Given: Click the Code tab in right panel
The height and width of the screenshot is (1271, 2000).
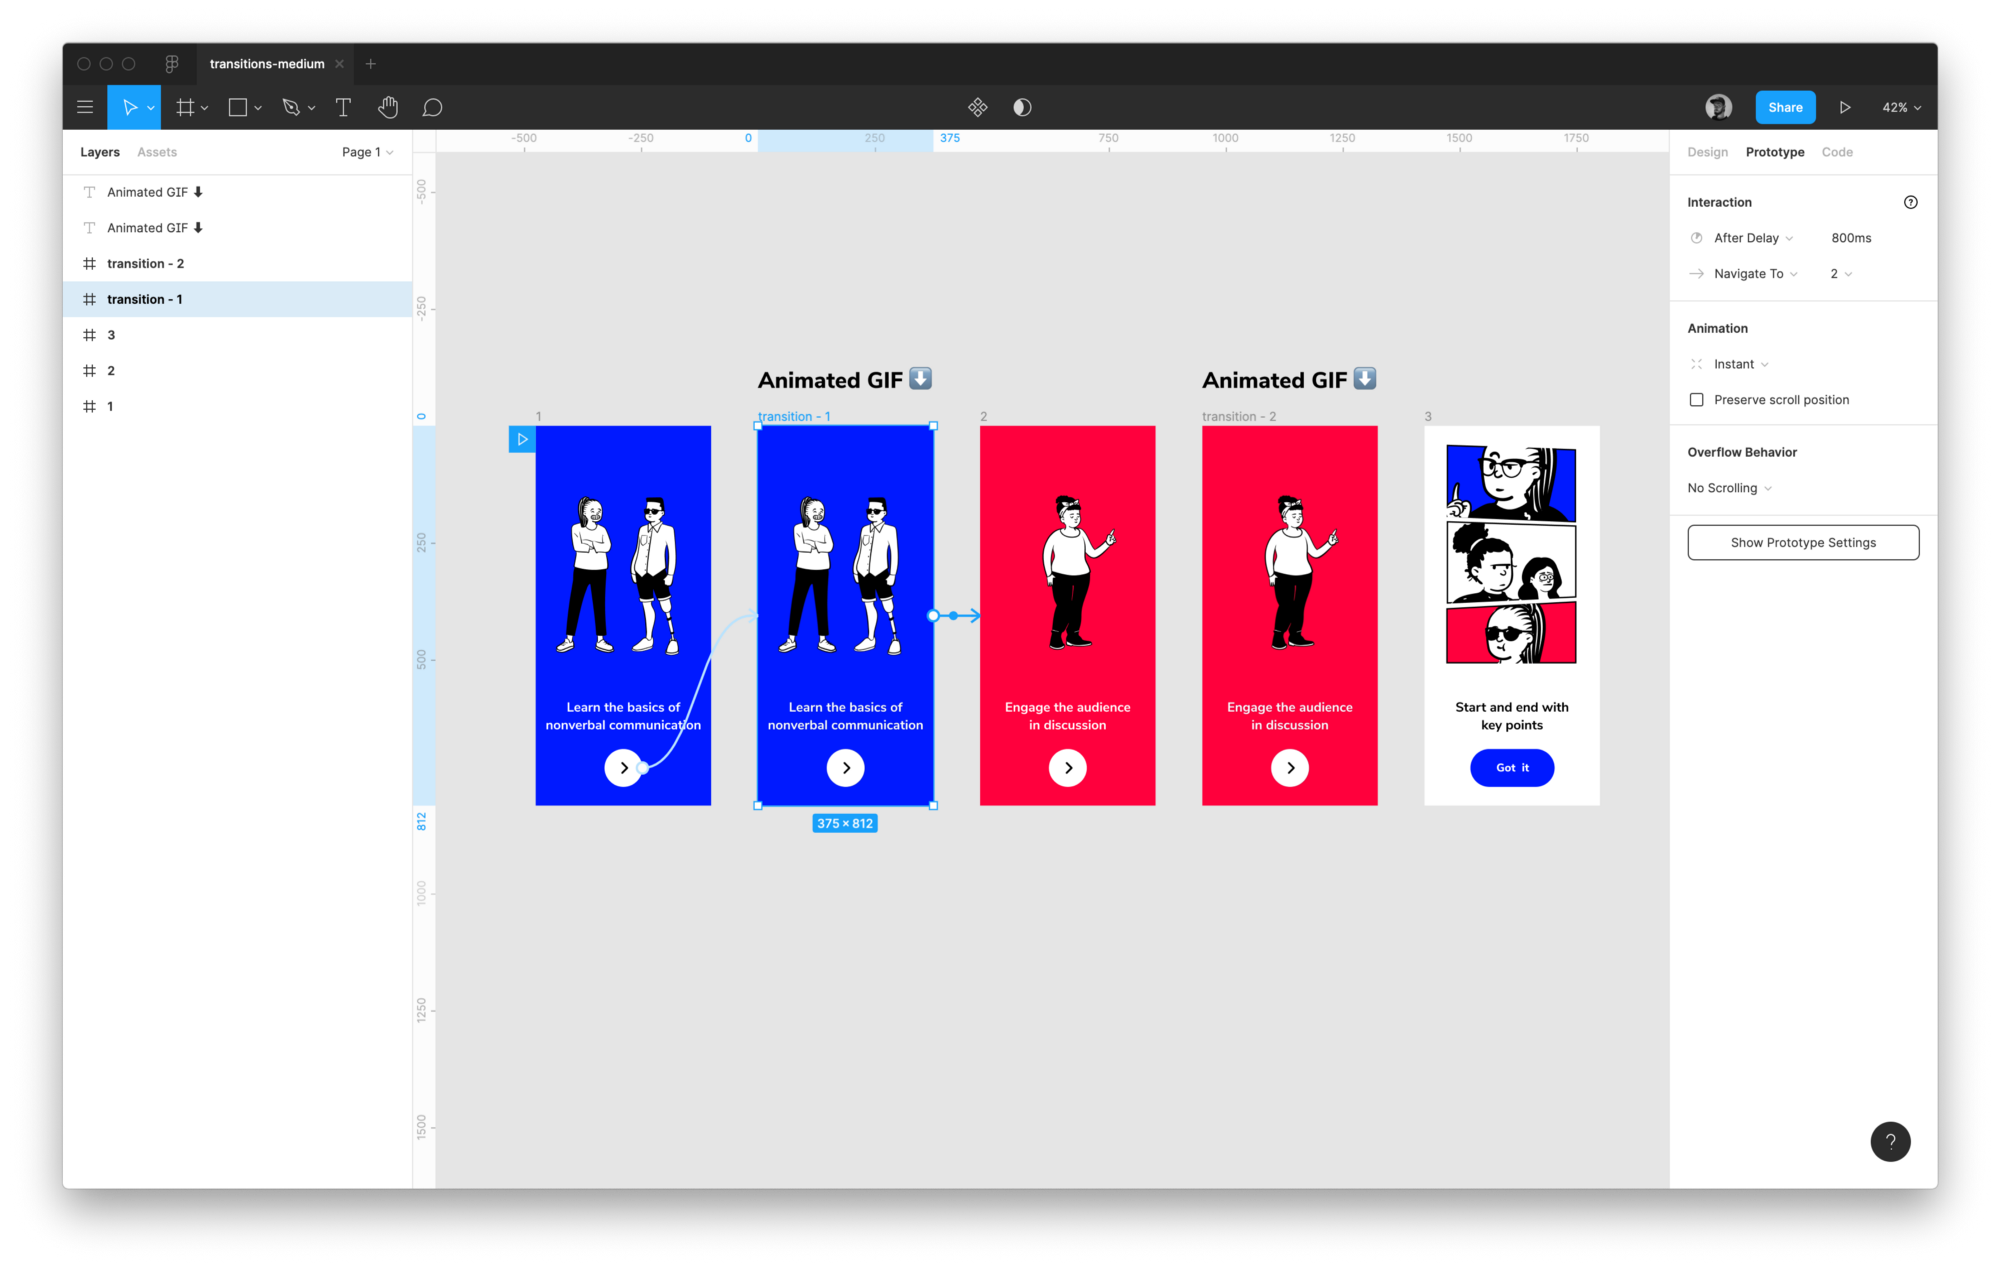Looking at the screenshot, I should 1840,152.
